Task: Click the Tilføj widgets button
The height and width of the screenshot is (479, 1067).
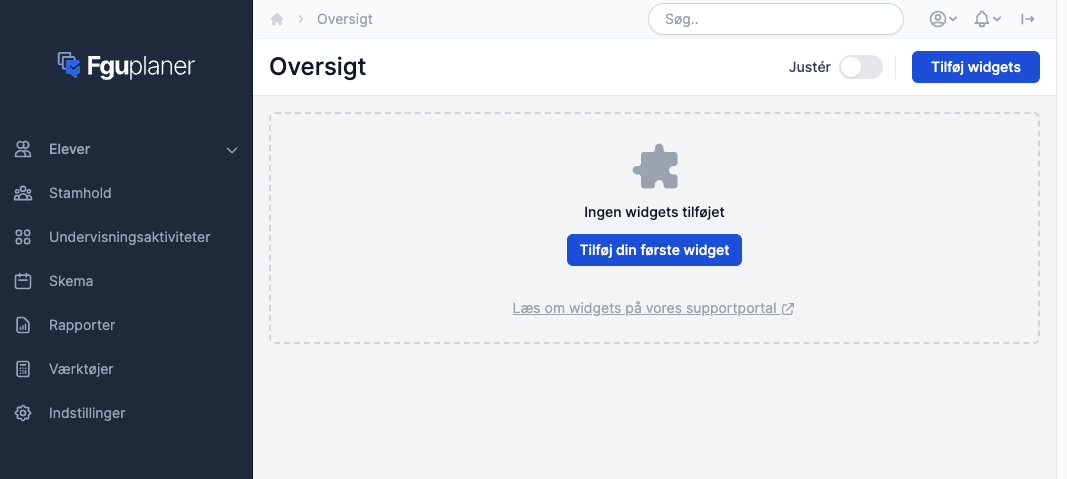Action: [976, 67]
